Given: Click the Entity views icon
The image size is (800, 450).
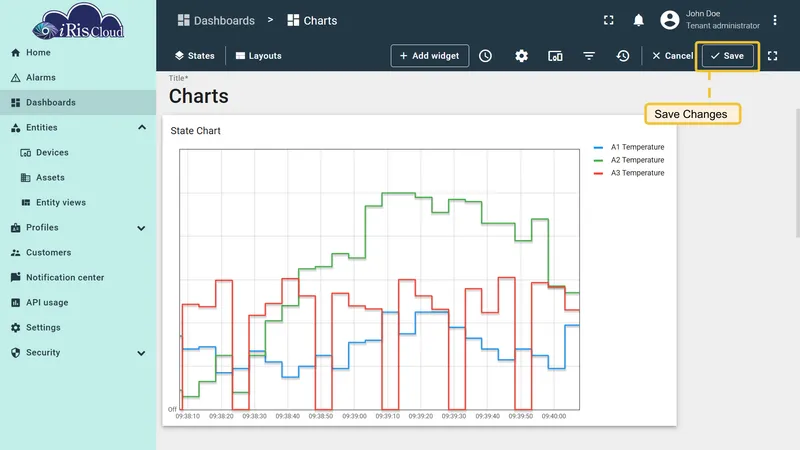Looking at the screenshot, I should pos(26,203).
